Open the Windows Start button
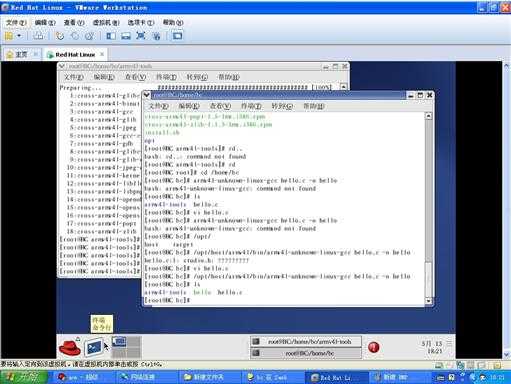This screenshot has height=384, width=511. 24,377
